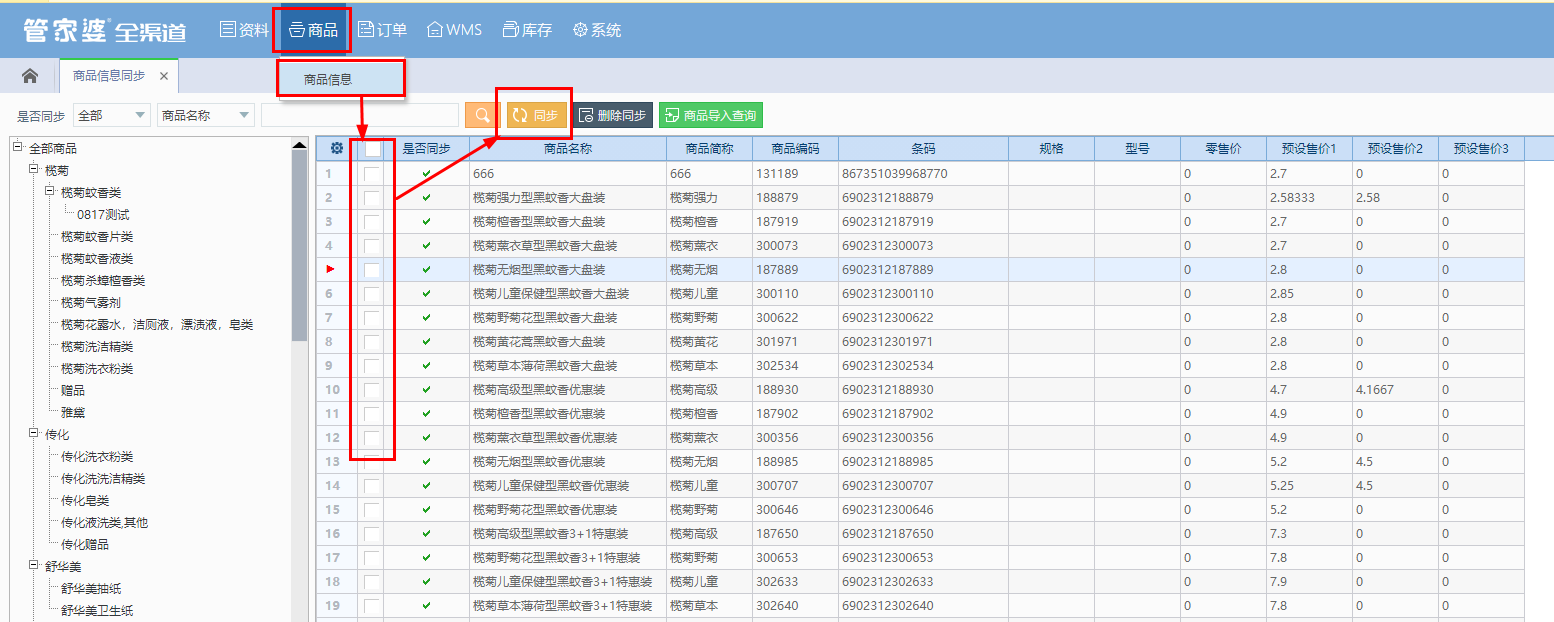Check the box for 榄菊儿童保健型黑蚊香大盘装
This screenshot has height=622, width=1554.
pos(372,294)
